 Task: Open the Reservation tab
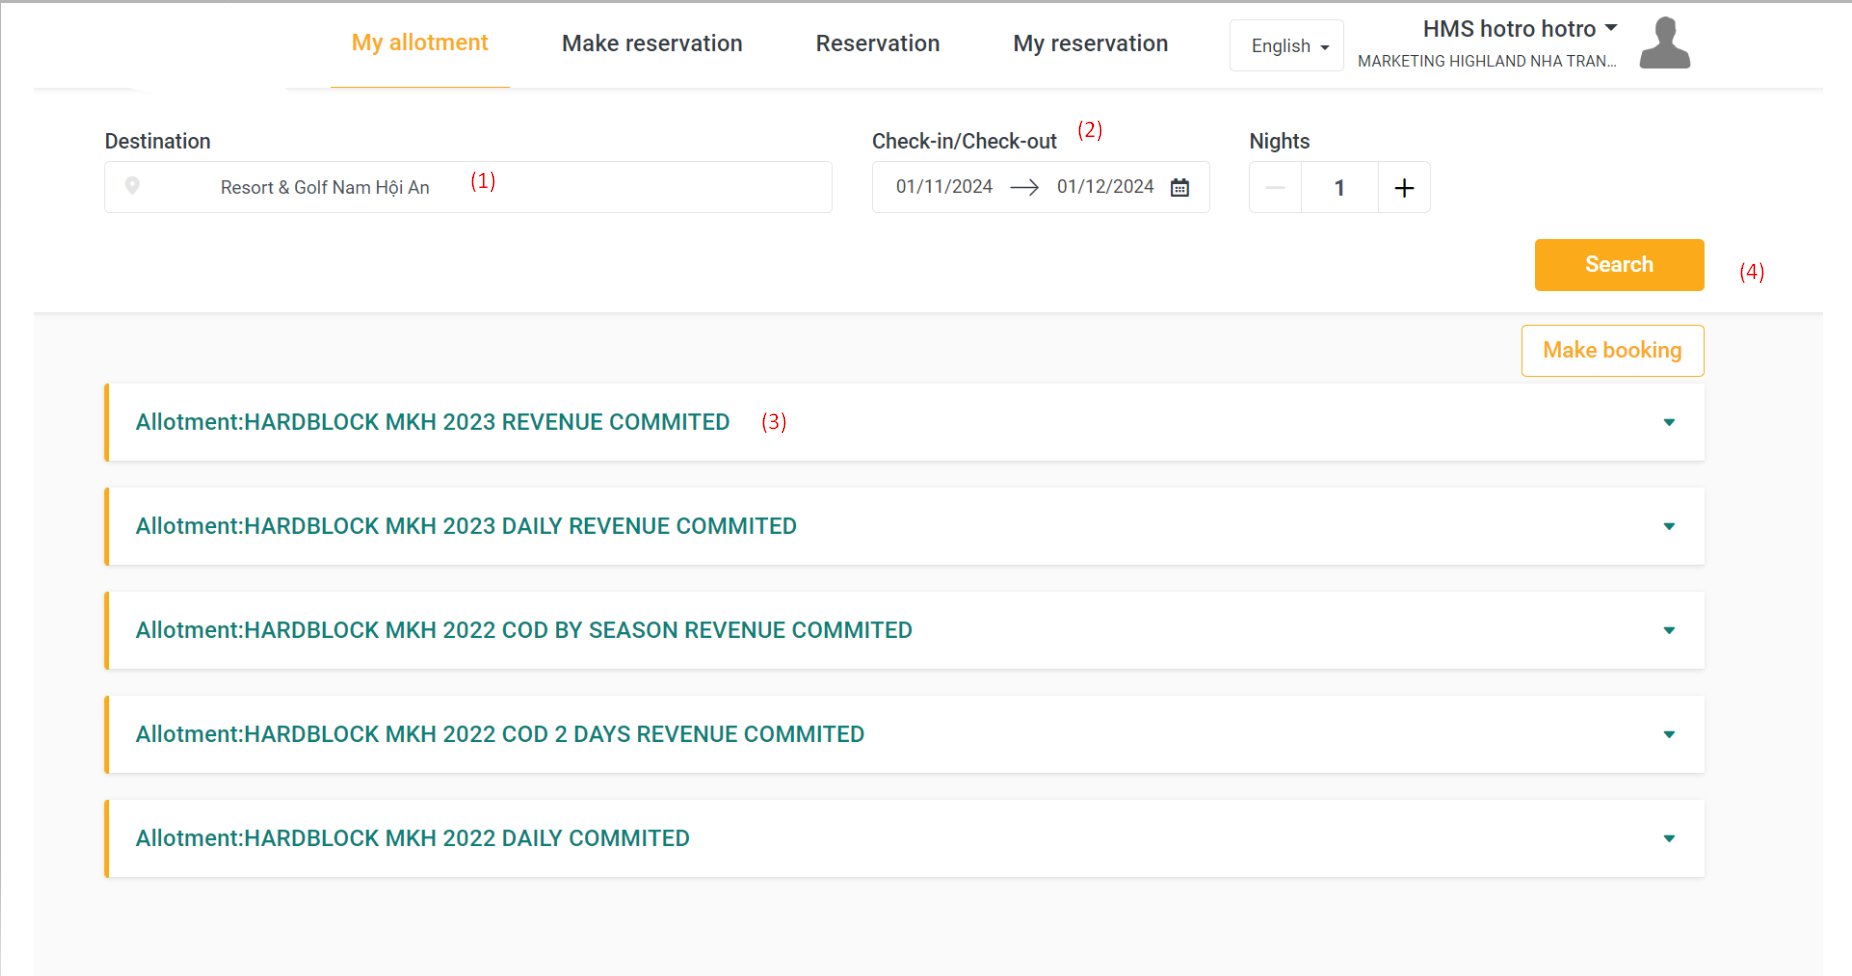coord(877,44)
